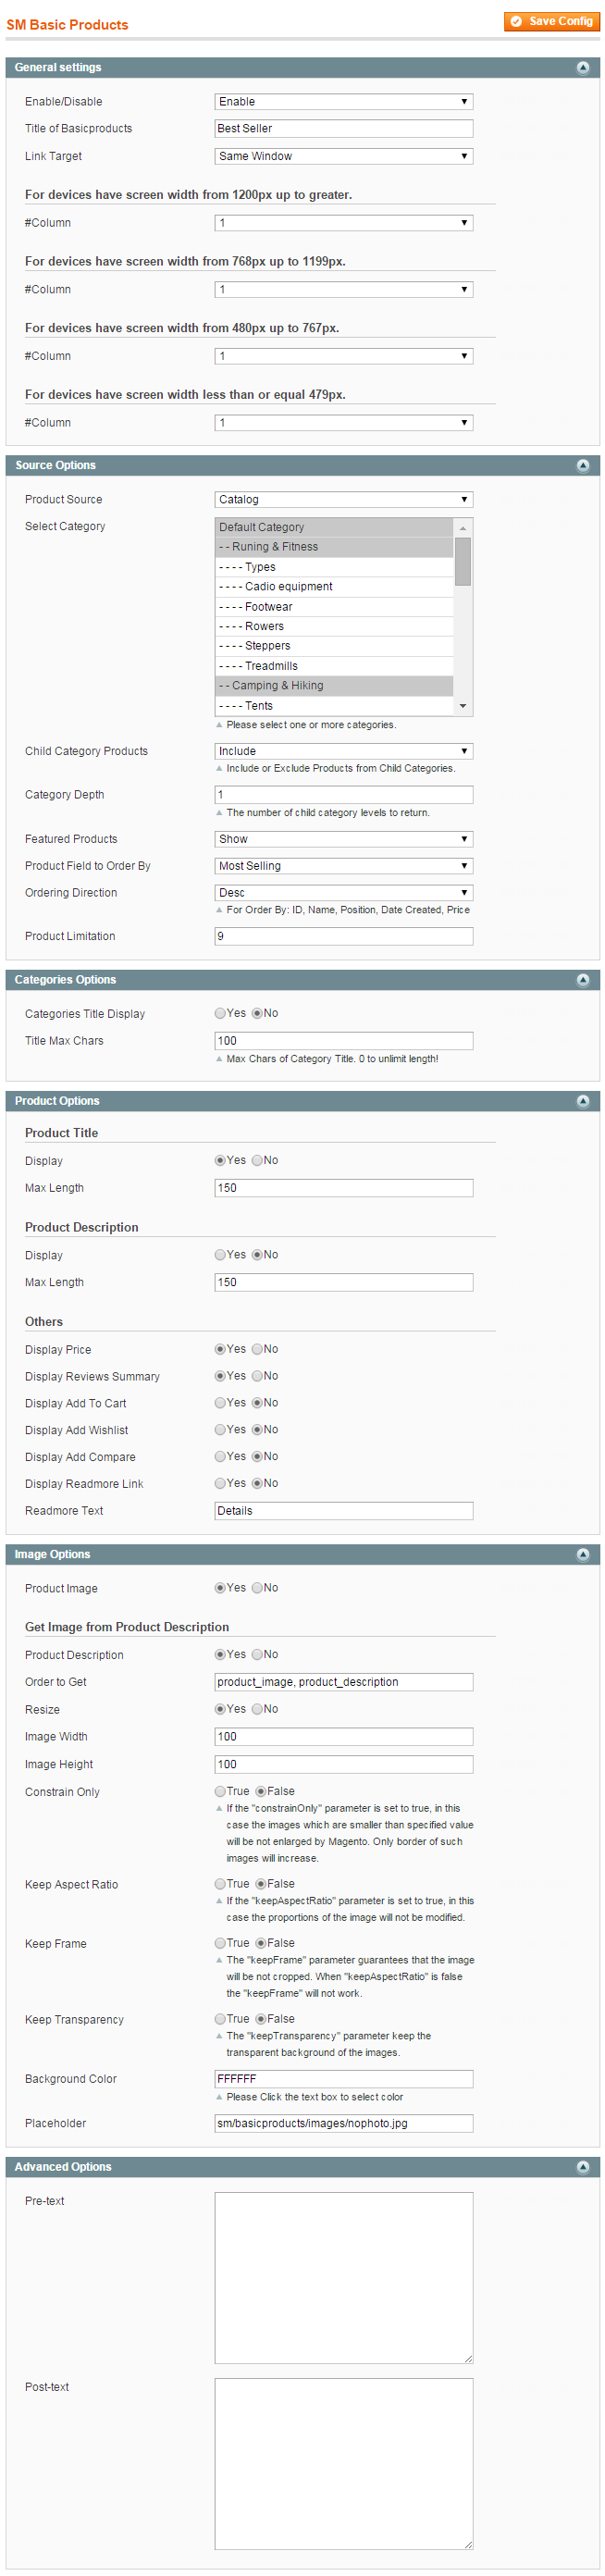Screen dimensions: 605x2576
Task: Set Display Price to No
Action: click(257, 1350)
